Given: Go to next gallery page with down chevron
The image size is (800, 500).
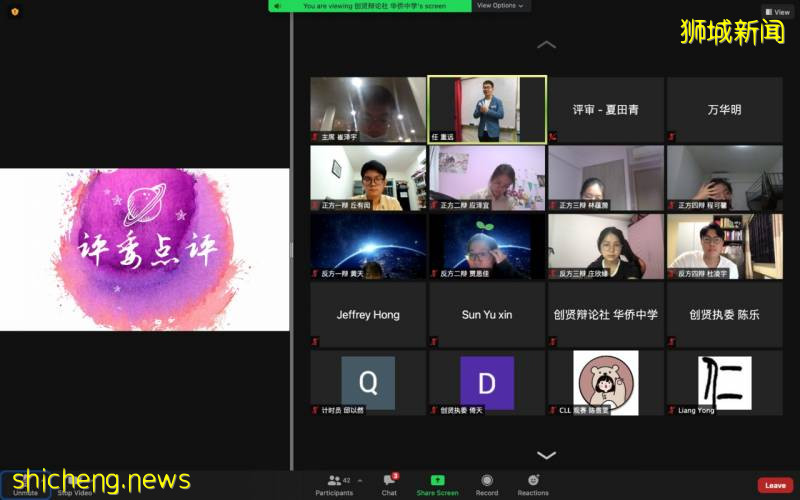Looking at the screenshot, I should click(x=546, y=455).
